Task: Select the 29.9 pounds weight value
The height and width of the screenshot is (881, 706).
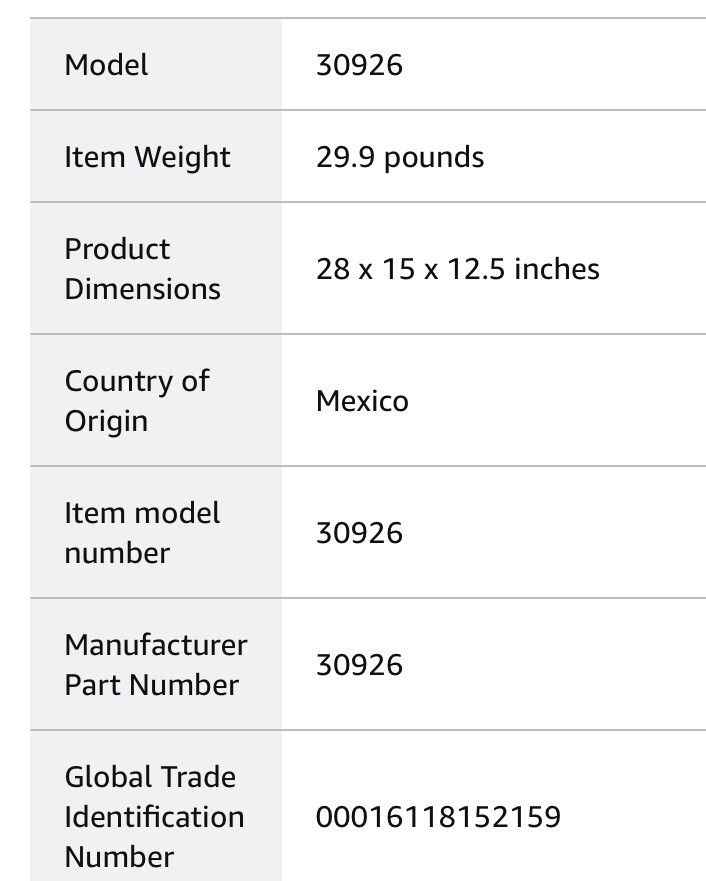Action: pos(399,157)
